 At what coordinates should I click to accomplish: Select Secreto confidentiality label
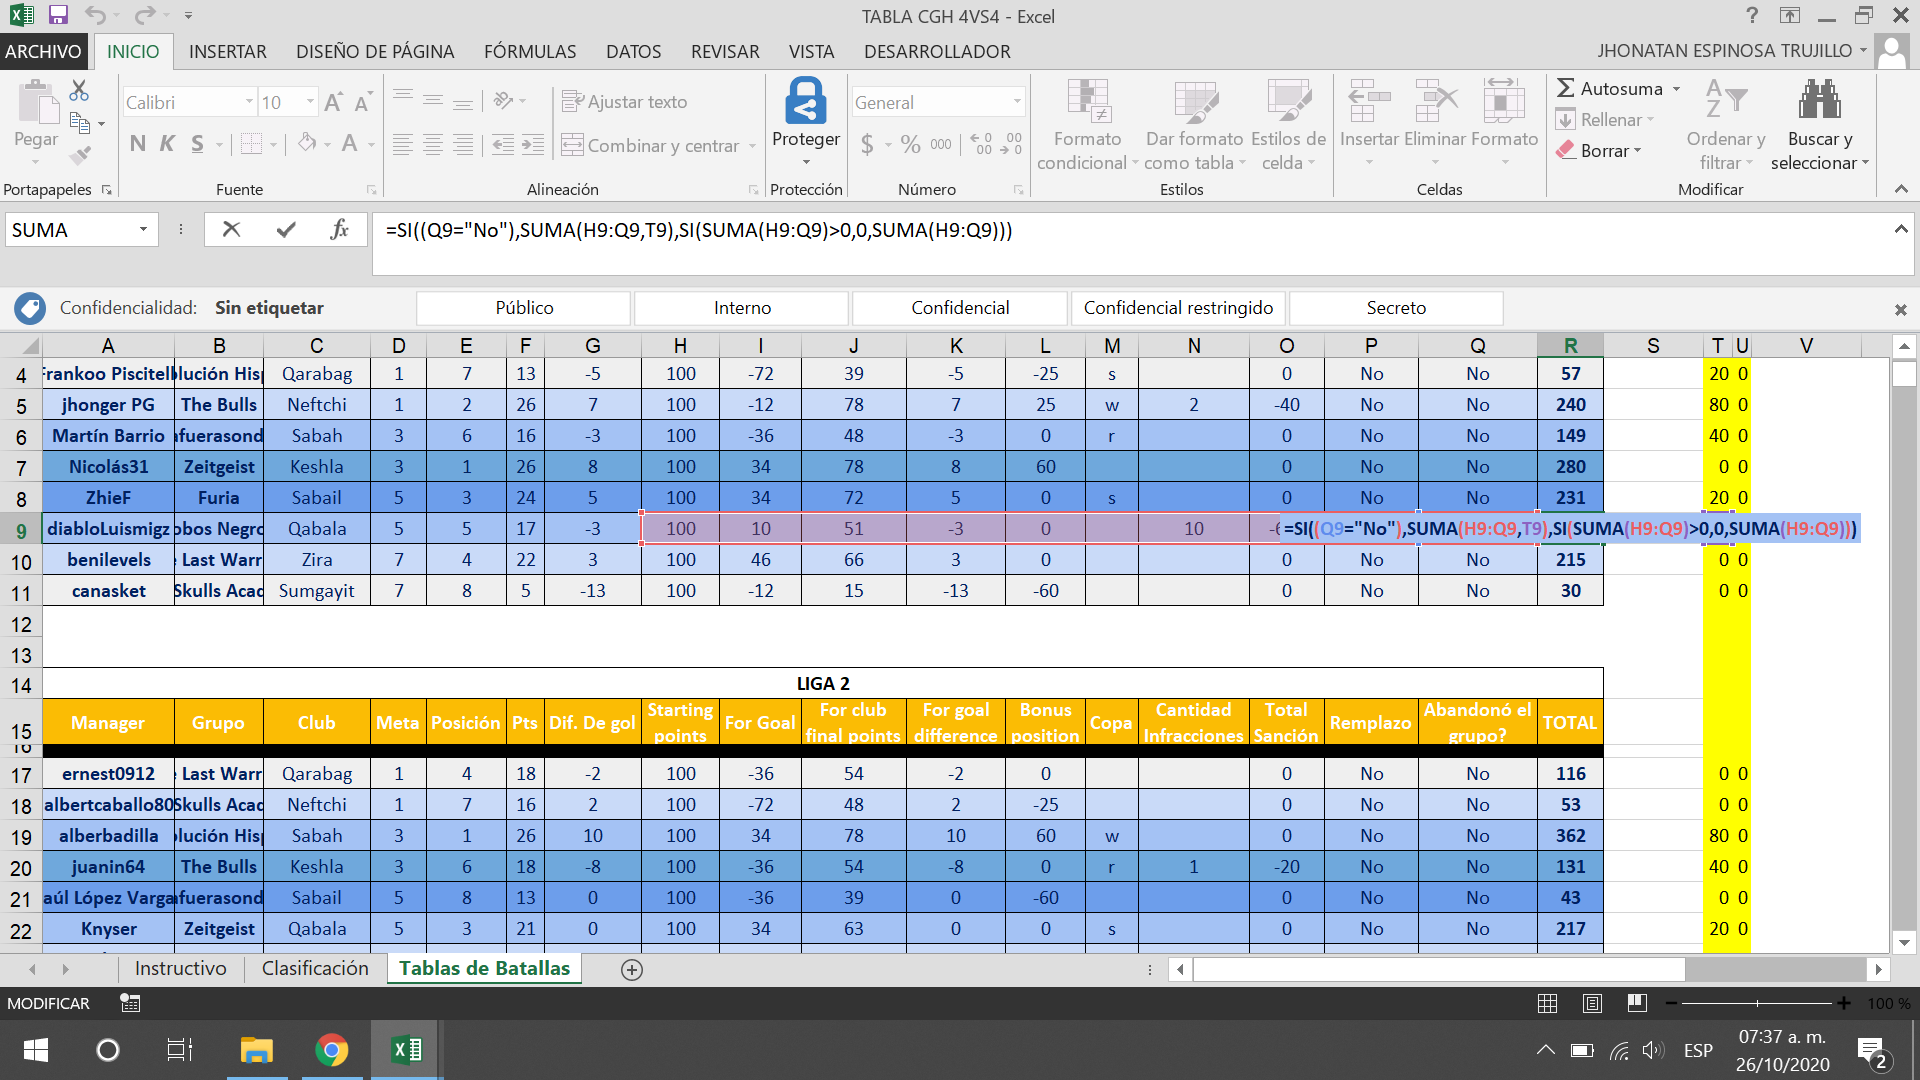[x=1396, y=308]
